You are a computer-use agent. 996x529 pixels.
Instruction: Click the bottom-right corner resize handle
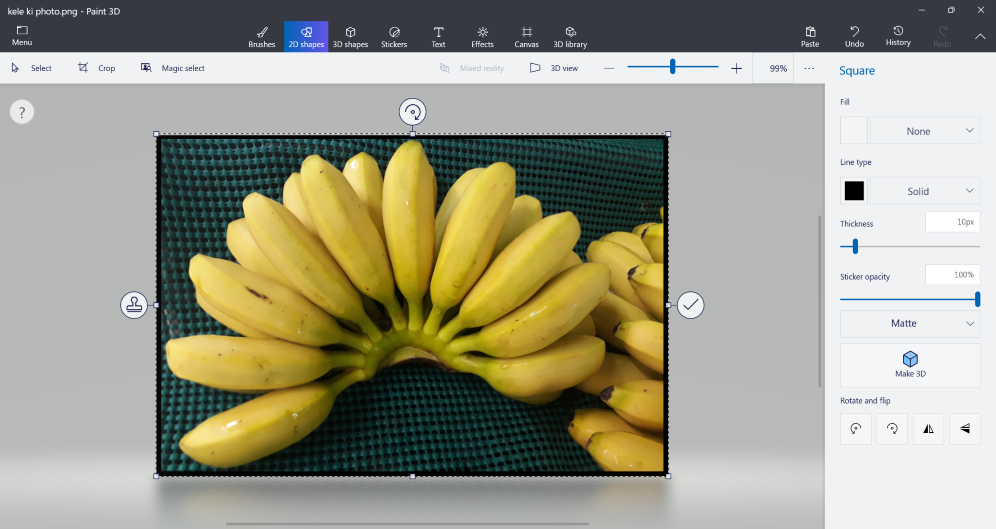pyautogui.click(x=668, y=476)
